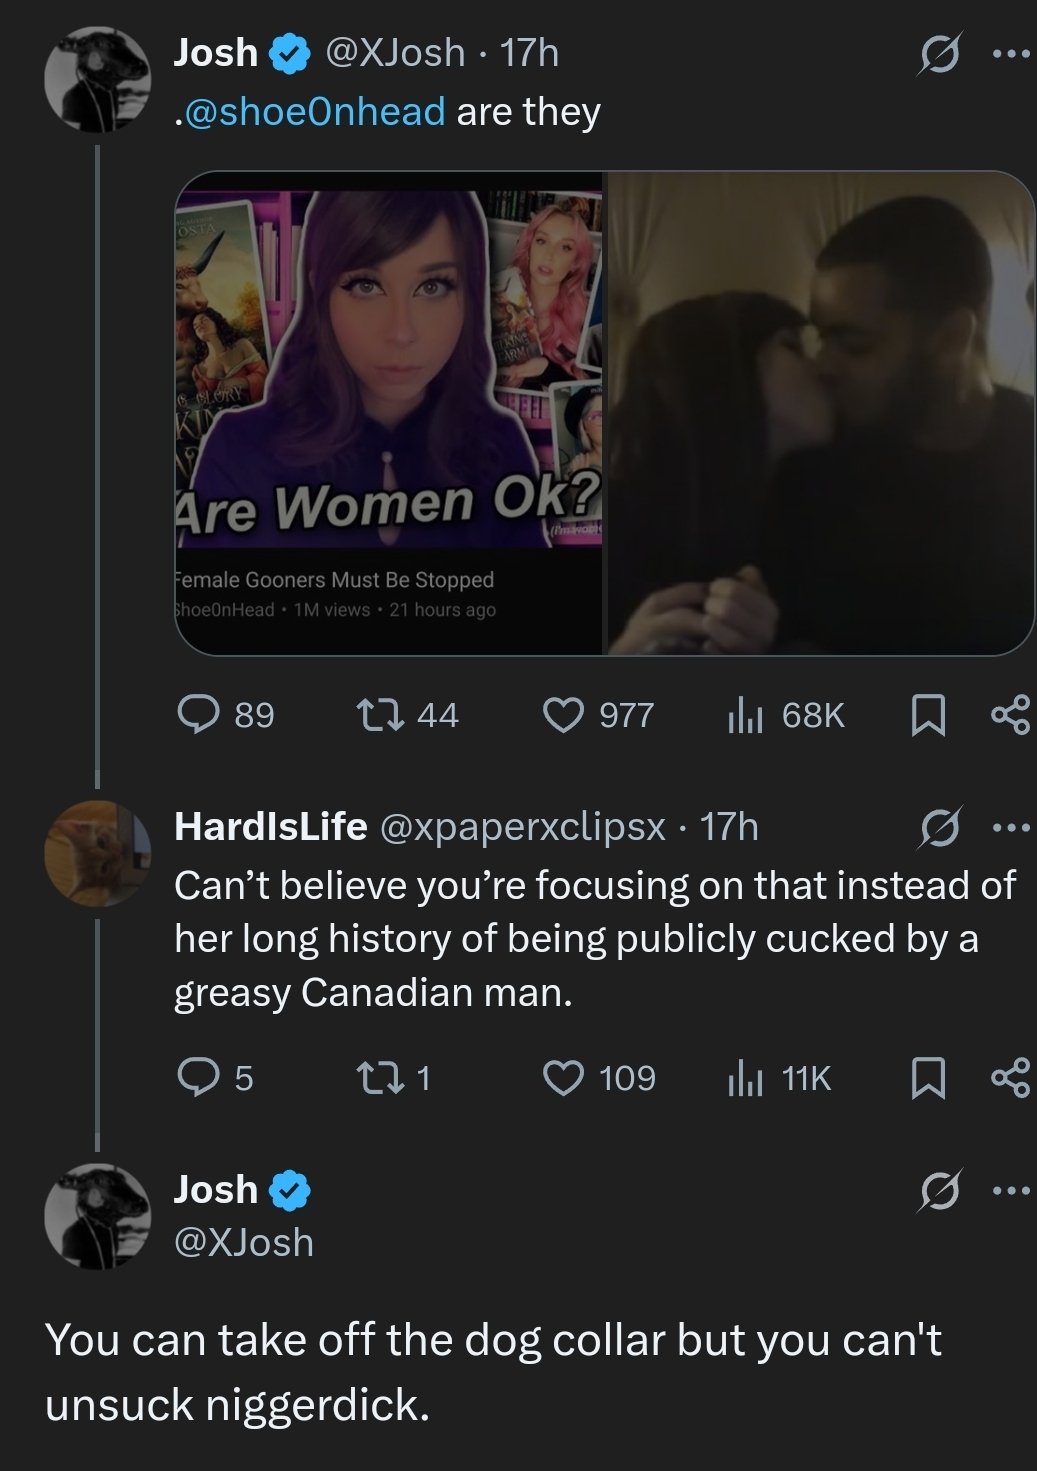Share HardIsLife's reply
The width and height of the screenshot is (1037, 1471).
point(1009,1078)
